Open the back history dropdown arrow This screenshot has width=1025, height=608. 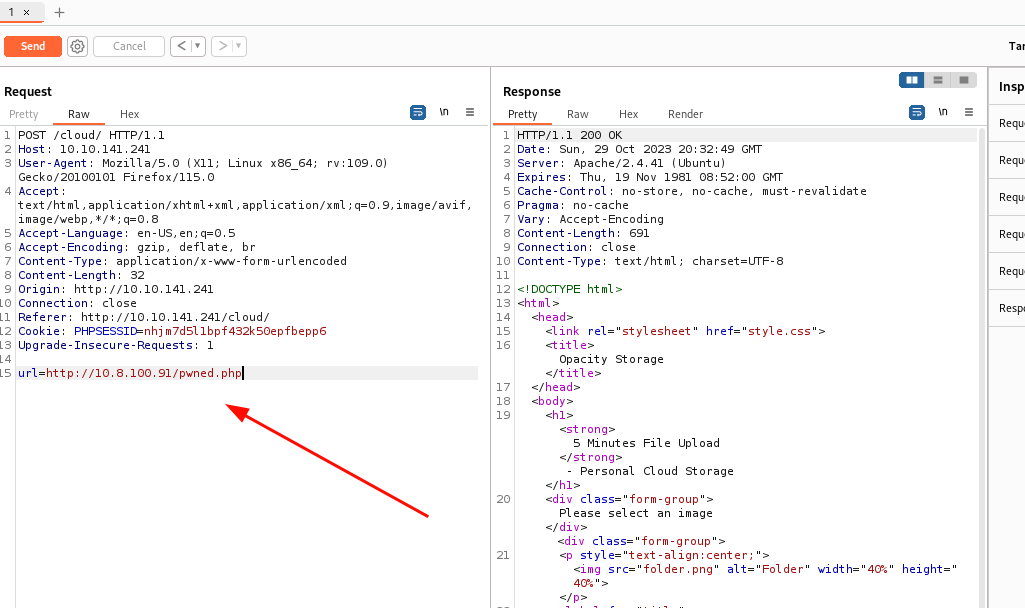coord(198,46)
